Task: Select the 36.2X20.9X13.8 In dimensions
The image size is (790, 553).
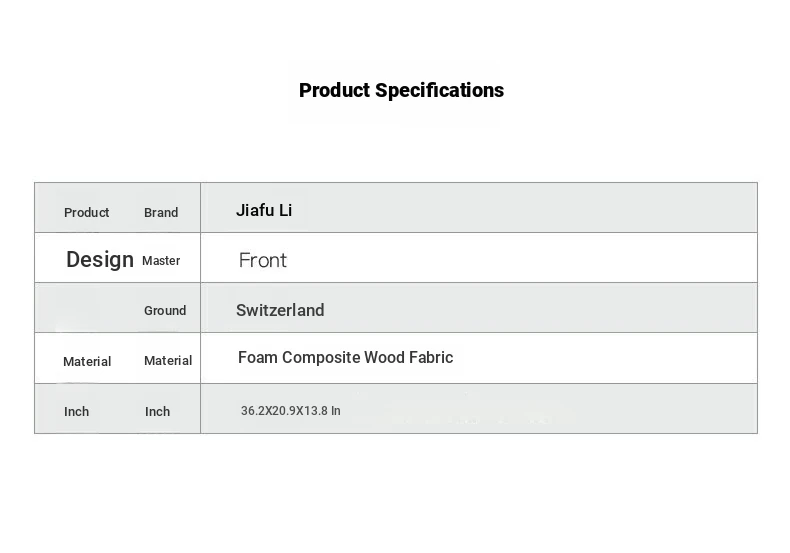Action: (x=290, y=411)
